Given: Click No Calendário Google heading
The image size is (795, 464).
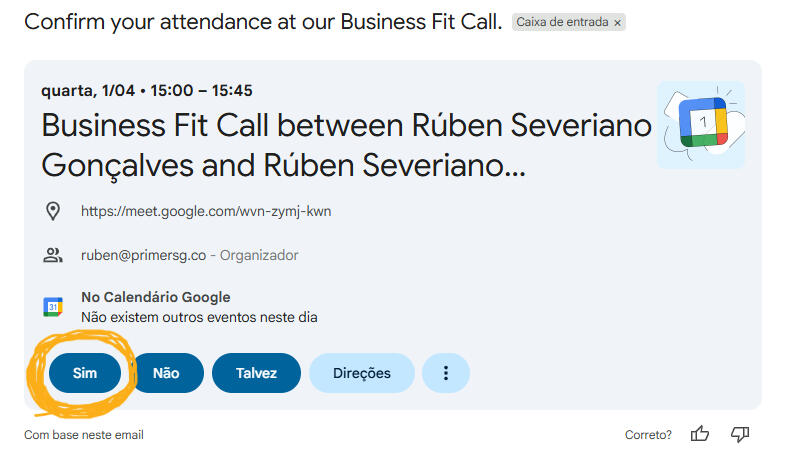Looking at the screenshot, I should coord(155,297).
